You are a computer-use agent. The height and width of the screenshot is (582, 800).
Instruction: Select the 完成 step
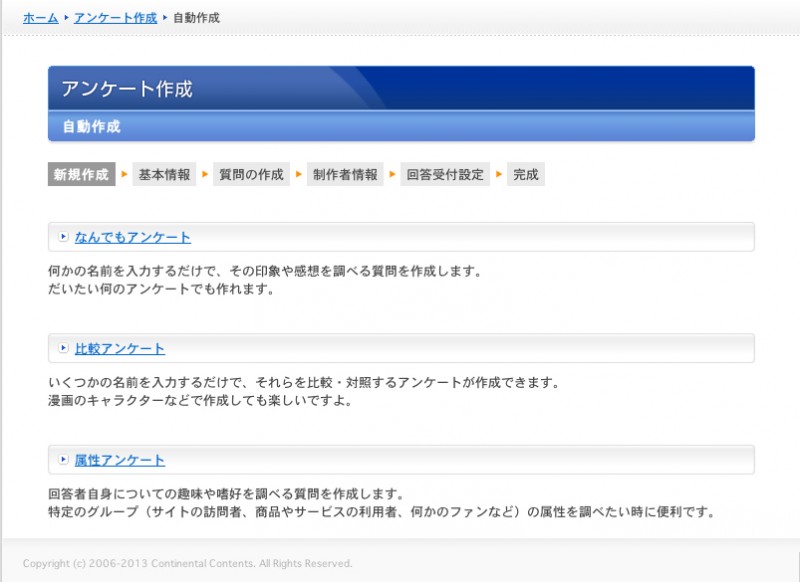526,174
